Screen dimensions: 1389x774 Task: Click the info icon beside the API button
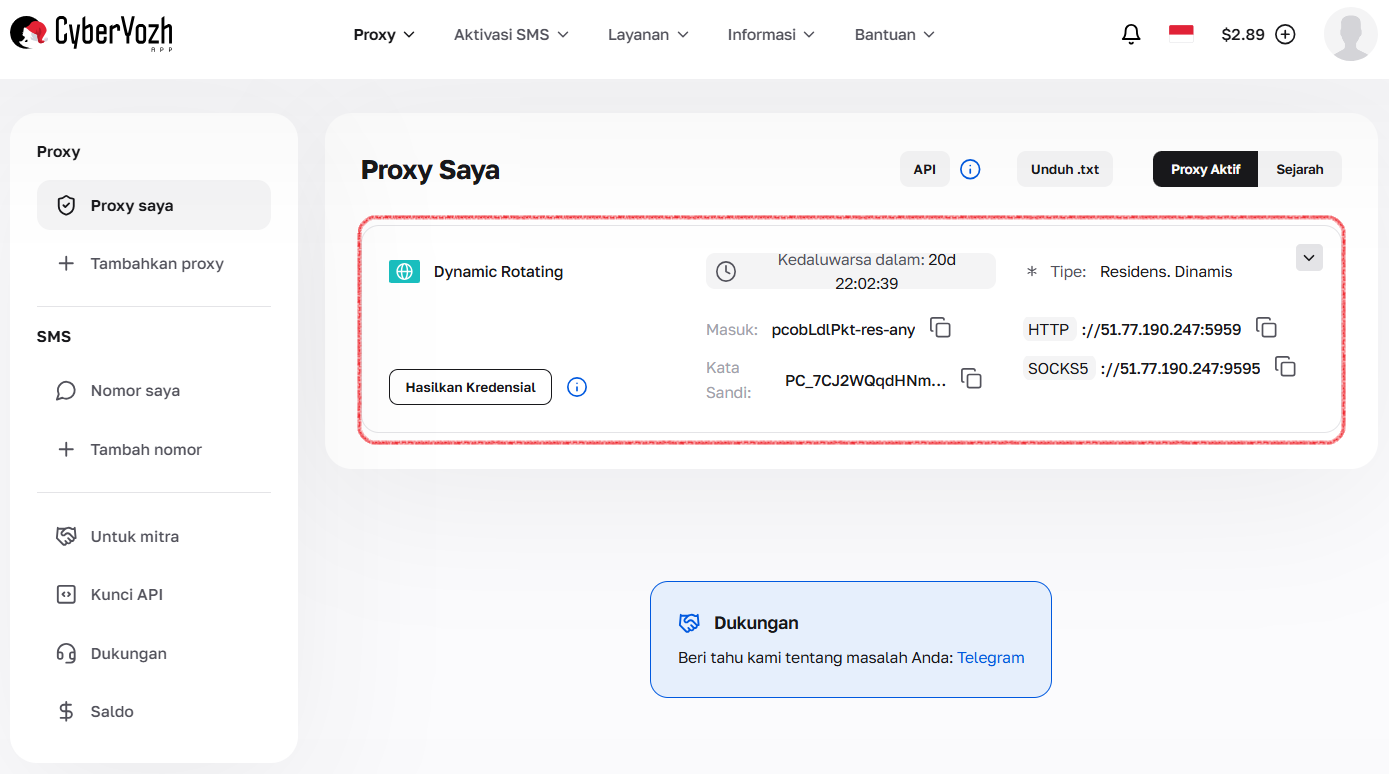pos(970,168)
